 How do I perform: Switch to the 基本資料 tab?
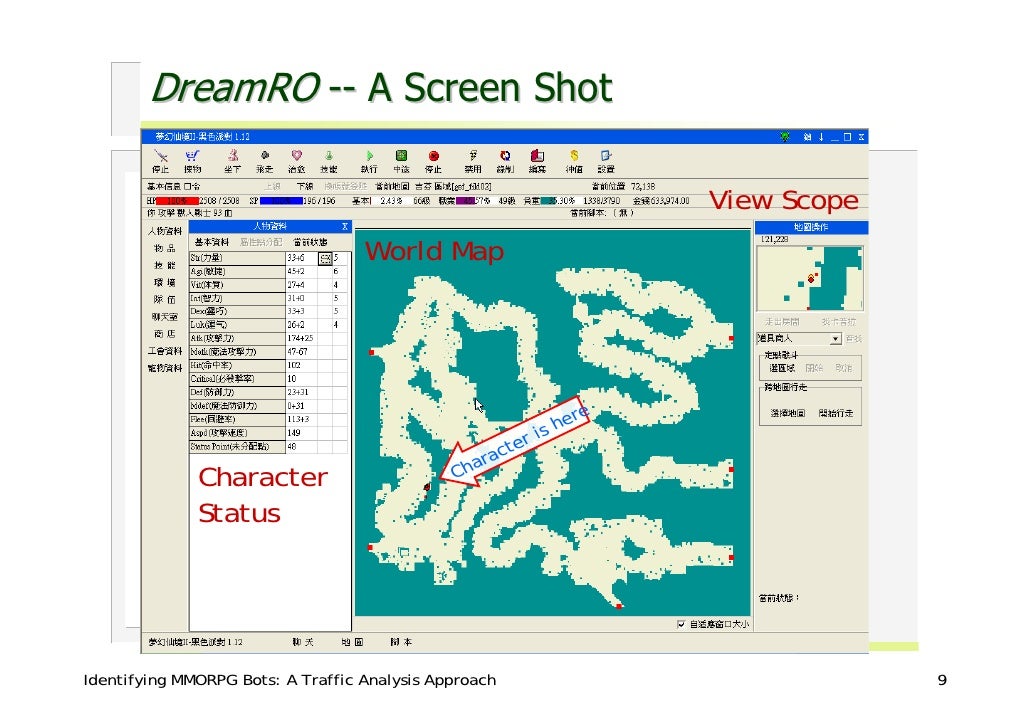point(212,242)
